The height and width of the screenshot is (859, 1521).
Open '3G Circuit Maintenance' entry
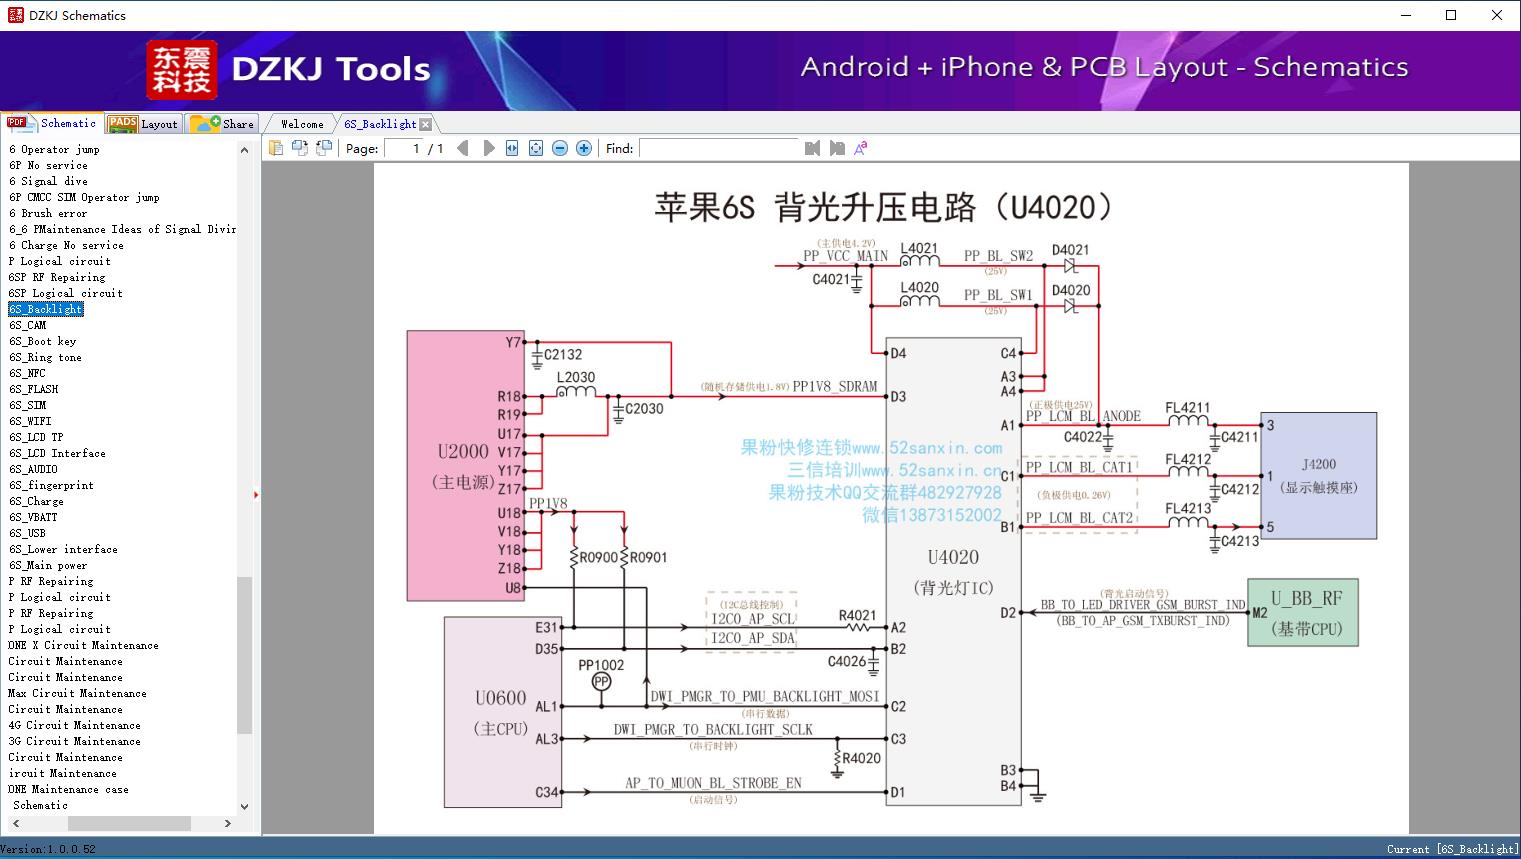coord(74,741)
